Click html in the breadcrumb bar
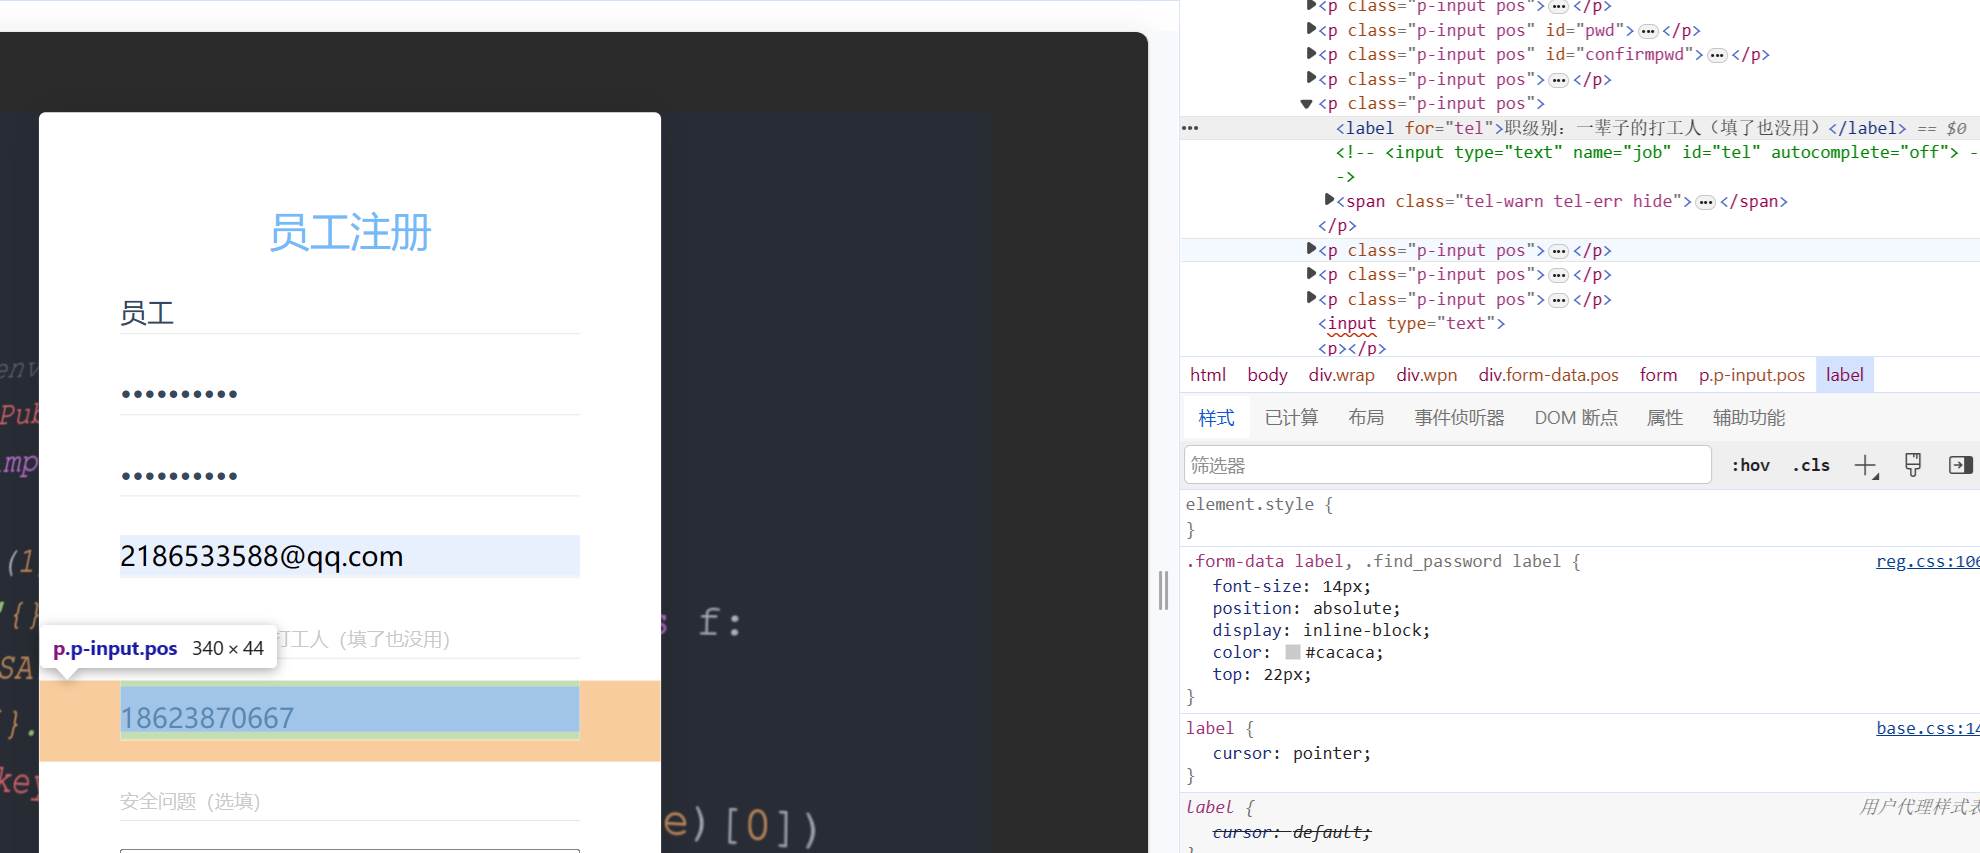The width and height of the screenshot is (1980, 853). pos(1208,375)
